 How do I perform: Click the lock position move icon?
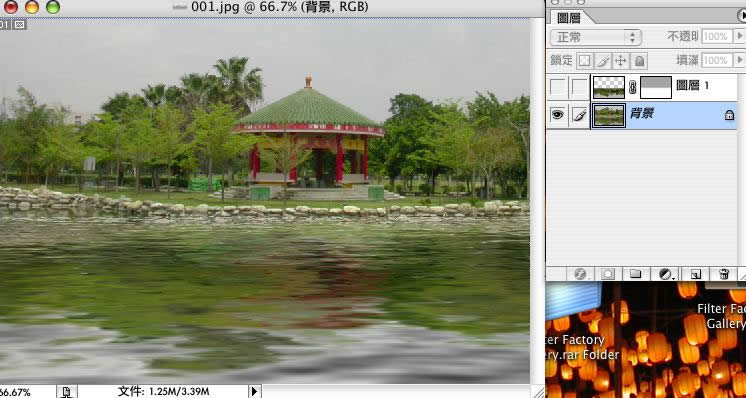click(620, 61)
